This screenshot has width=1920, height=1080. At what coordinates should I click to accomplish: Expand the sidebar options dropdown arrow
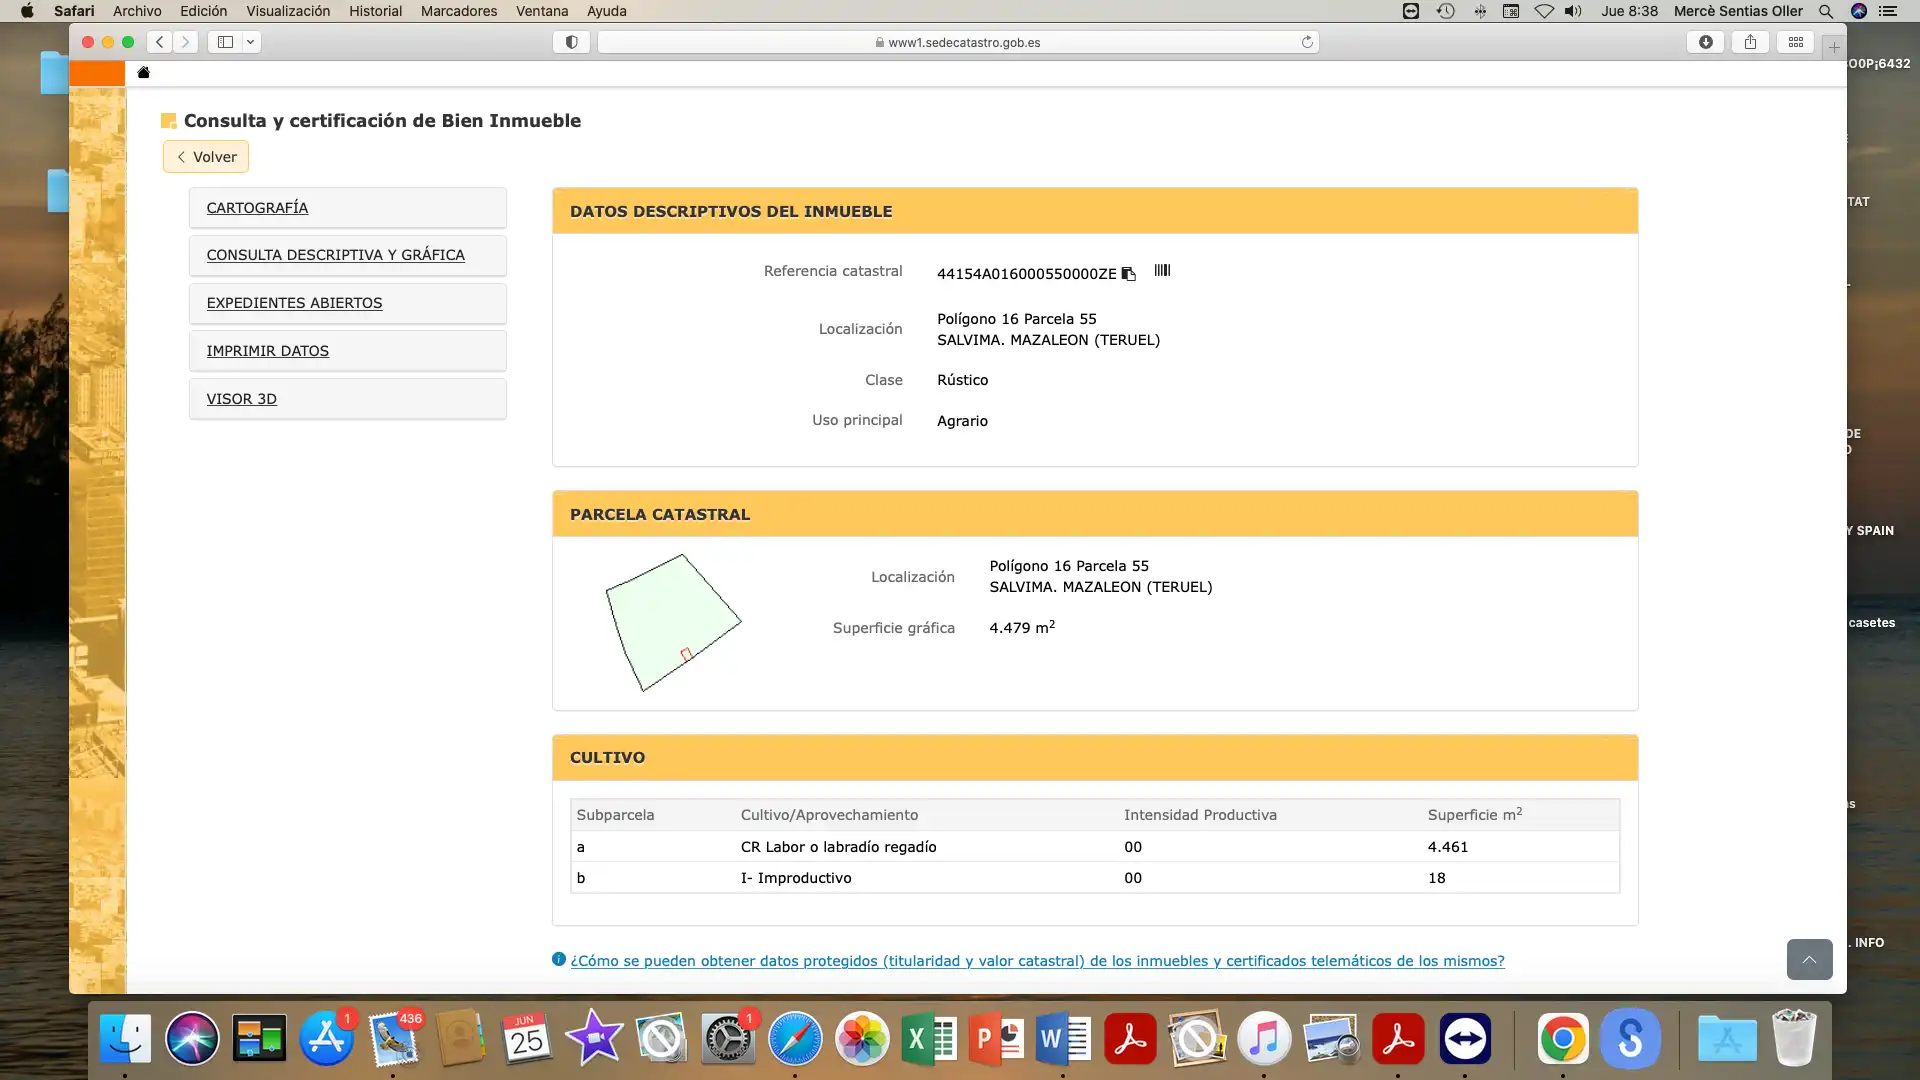tap(251, 42)
